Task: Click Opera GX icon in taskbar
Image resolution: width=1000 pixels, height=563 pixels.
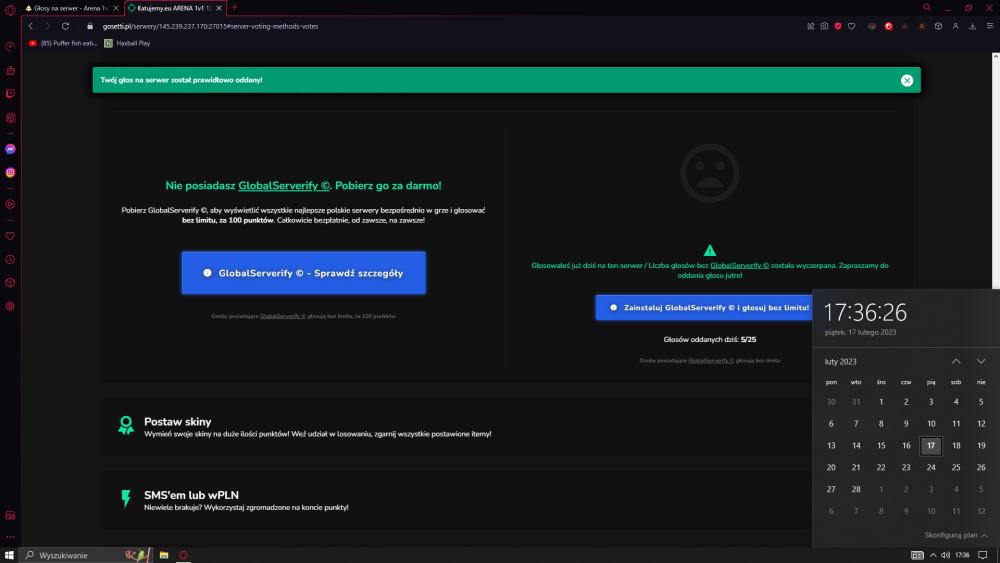Action: point(184,555)
